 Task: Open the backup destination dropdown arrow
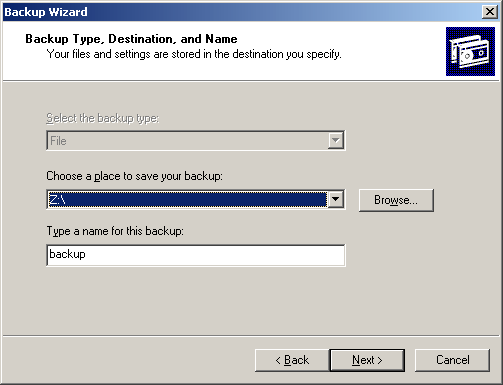(335, 199)
